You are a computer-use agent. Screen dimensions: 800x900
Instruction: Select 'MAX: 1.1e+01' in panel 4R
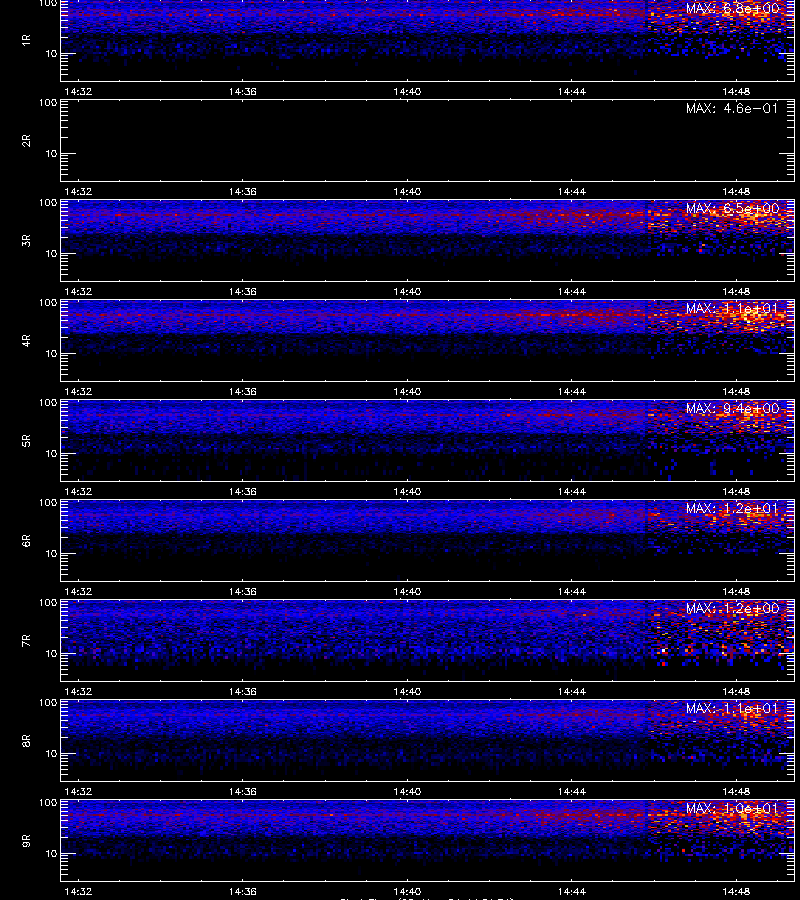pos(732,308)
